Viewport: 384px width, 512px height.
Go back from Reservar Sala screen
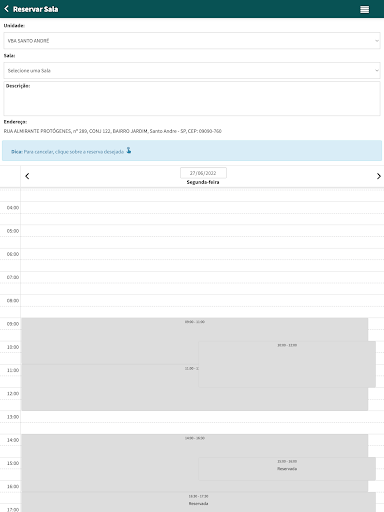point(6,9)
